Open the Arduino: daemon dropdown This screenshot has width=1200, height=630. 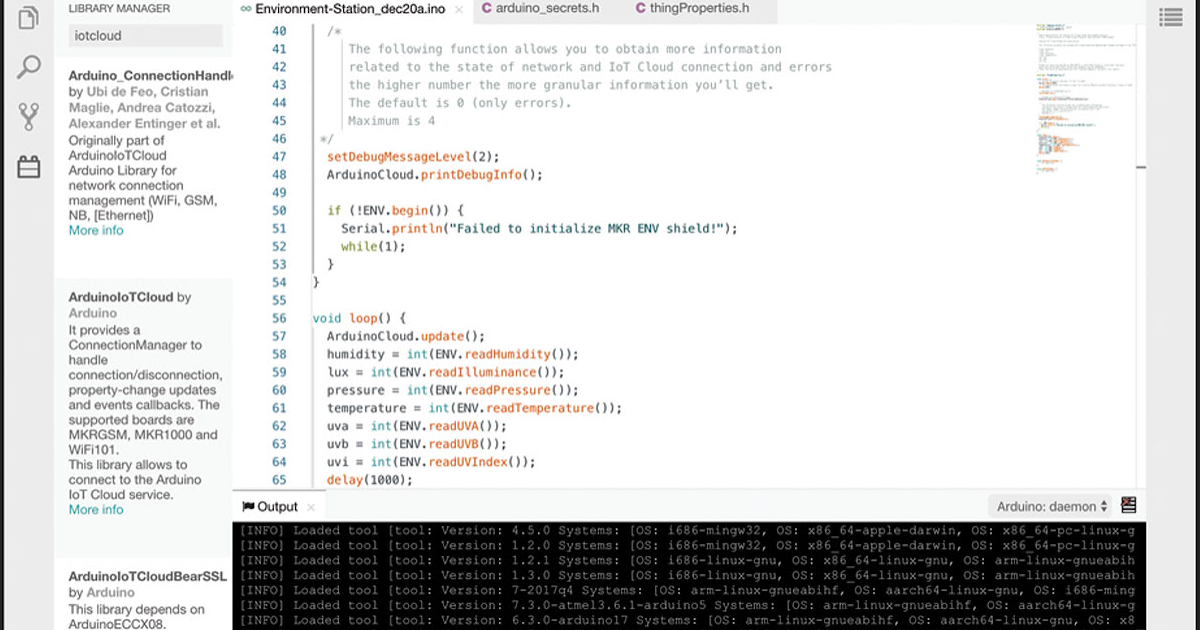pos(1049,506)
